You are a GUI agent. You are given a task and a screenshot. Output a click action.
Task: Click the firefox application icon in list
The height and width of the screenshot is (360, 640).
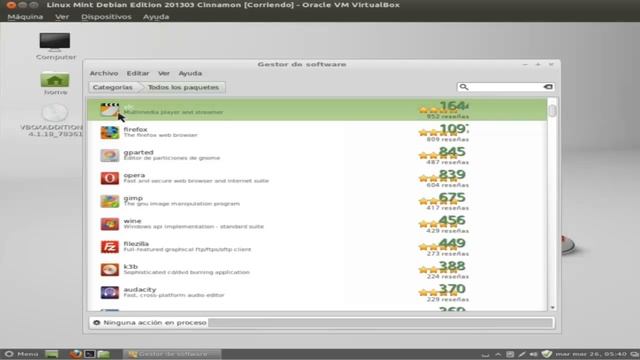pos(109,132)
